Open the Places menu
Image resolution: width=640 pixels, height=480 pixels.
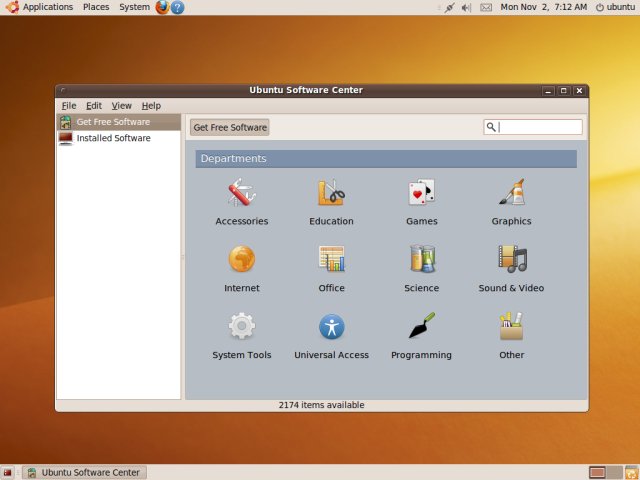pos(96,7)
